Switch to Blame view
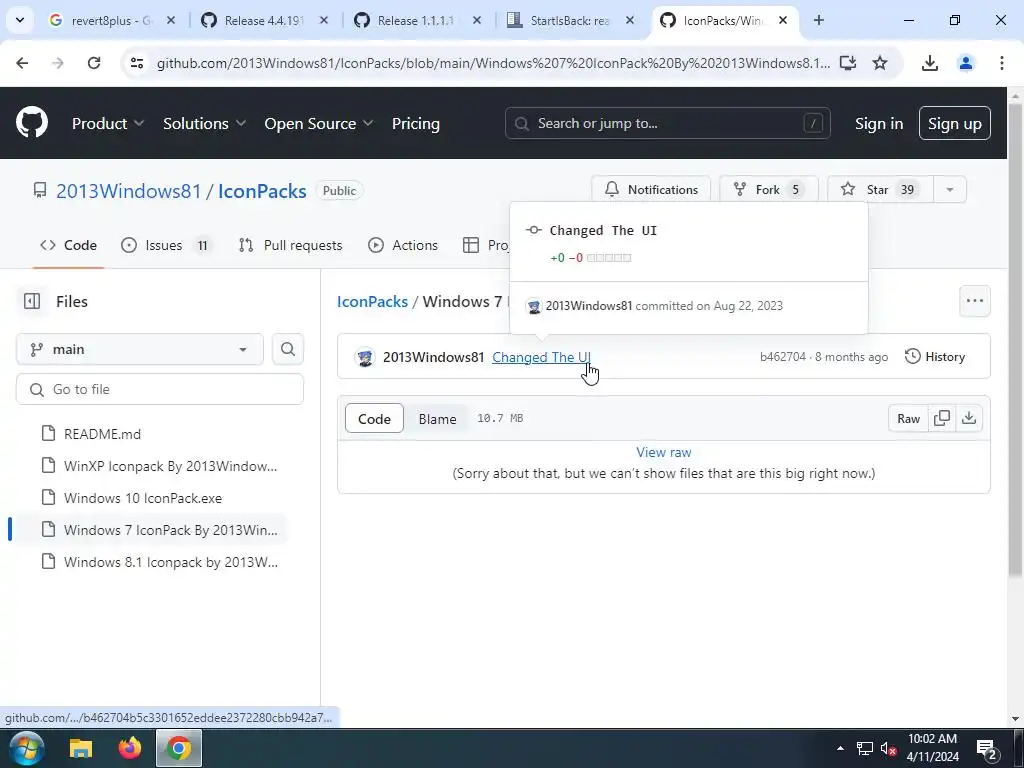The height and width of the screenshot is (768, 1024). pos(437,419)
